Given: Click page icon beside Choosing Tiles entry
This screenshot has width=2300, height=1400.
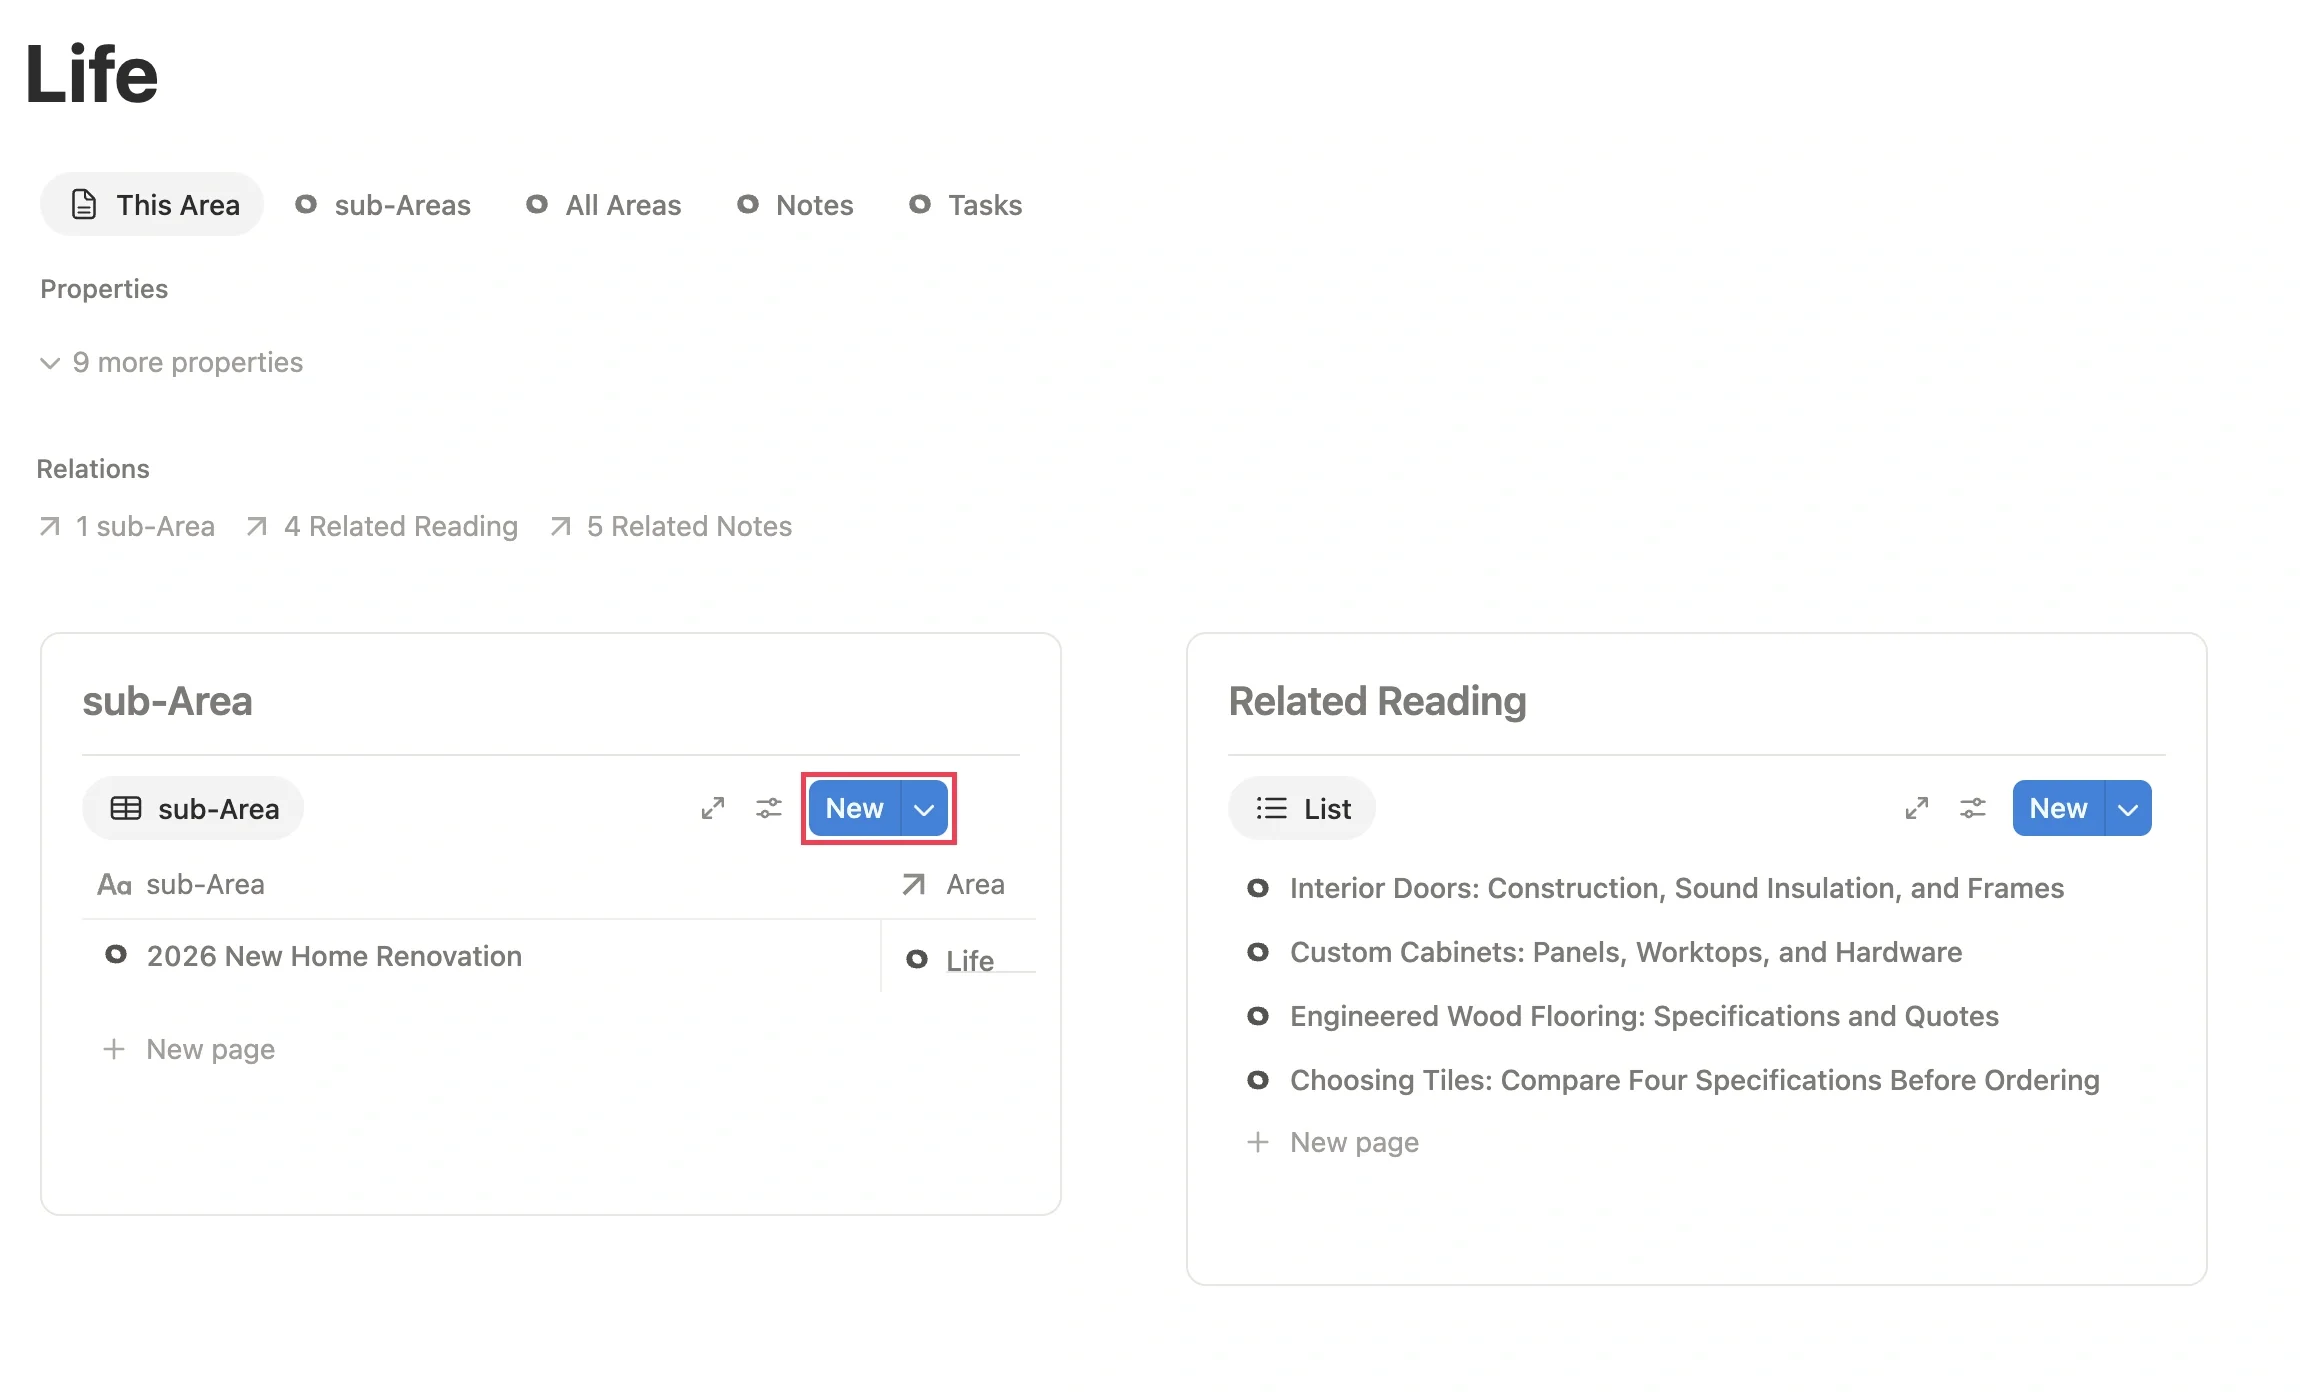Looking at the screenshot, I should (x=1258, y=1080).
